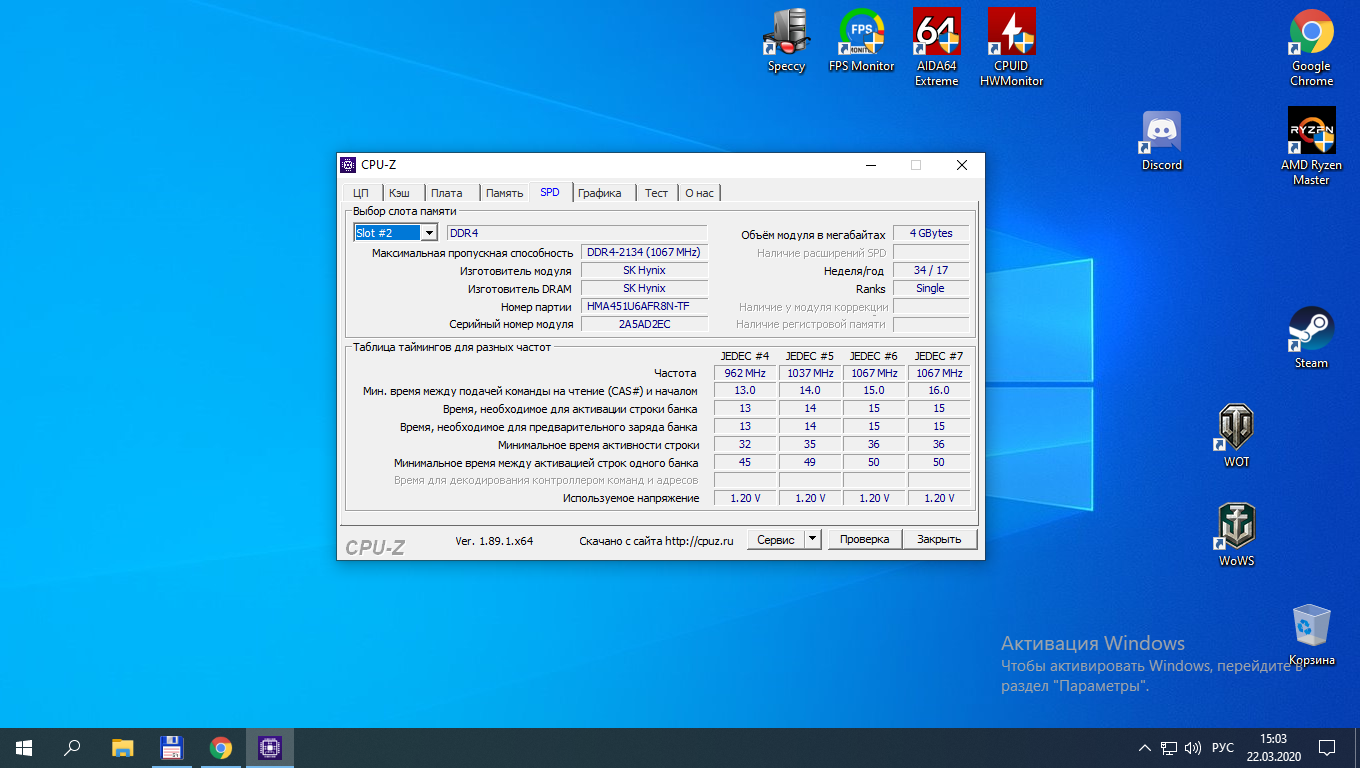The height and width of the screenshot is (768, 1360).
Task: Click the CPU-Z icon in the taskbar
Action: pos(270,747)
